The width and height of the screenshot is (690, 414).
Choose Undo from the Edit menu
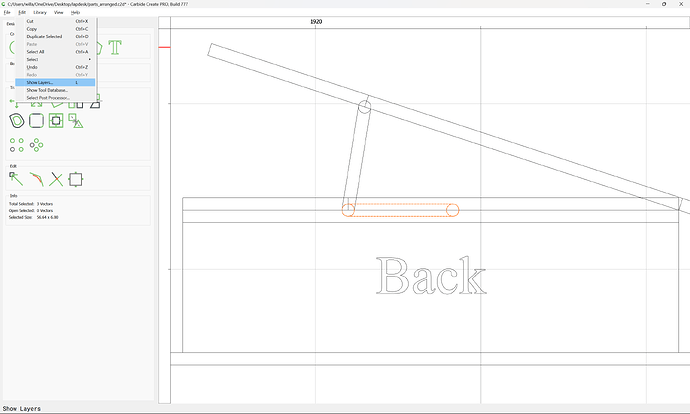click(x=55, y=67)
